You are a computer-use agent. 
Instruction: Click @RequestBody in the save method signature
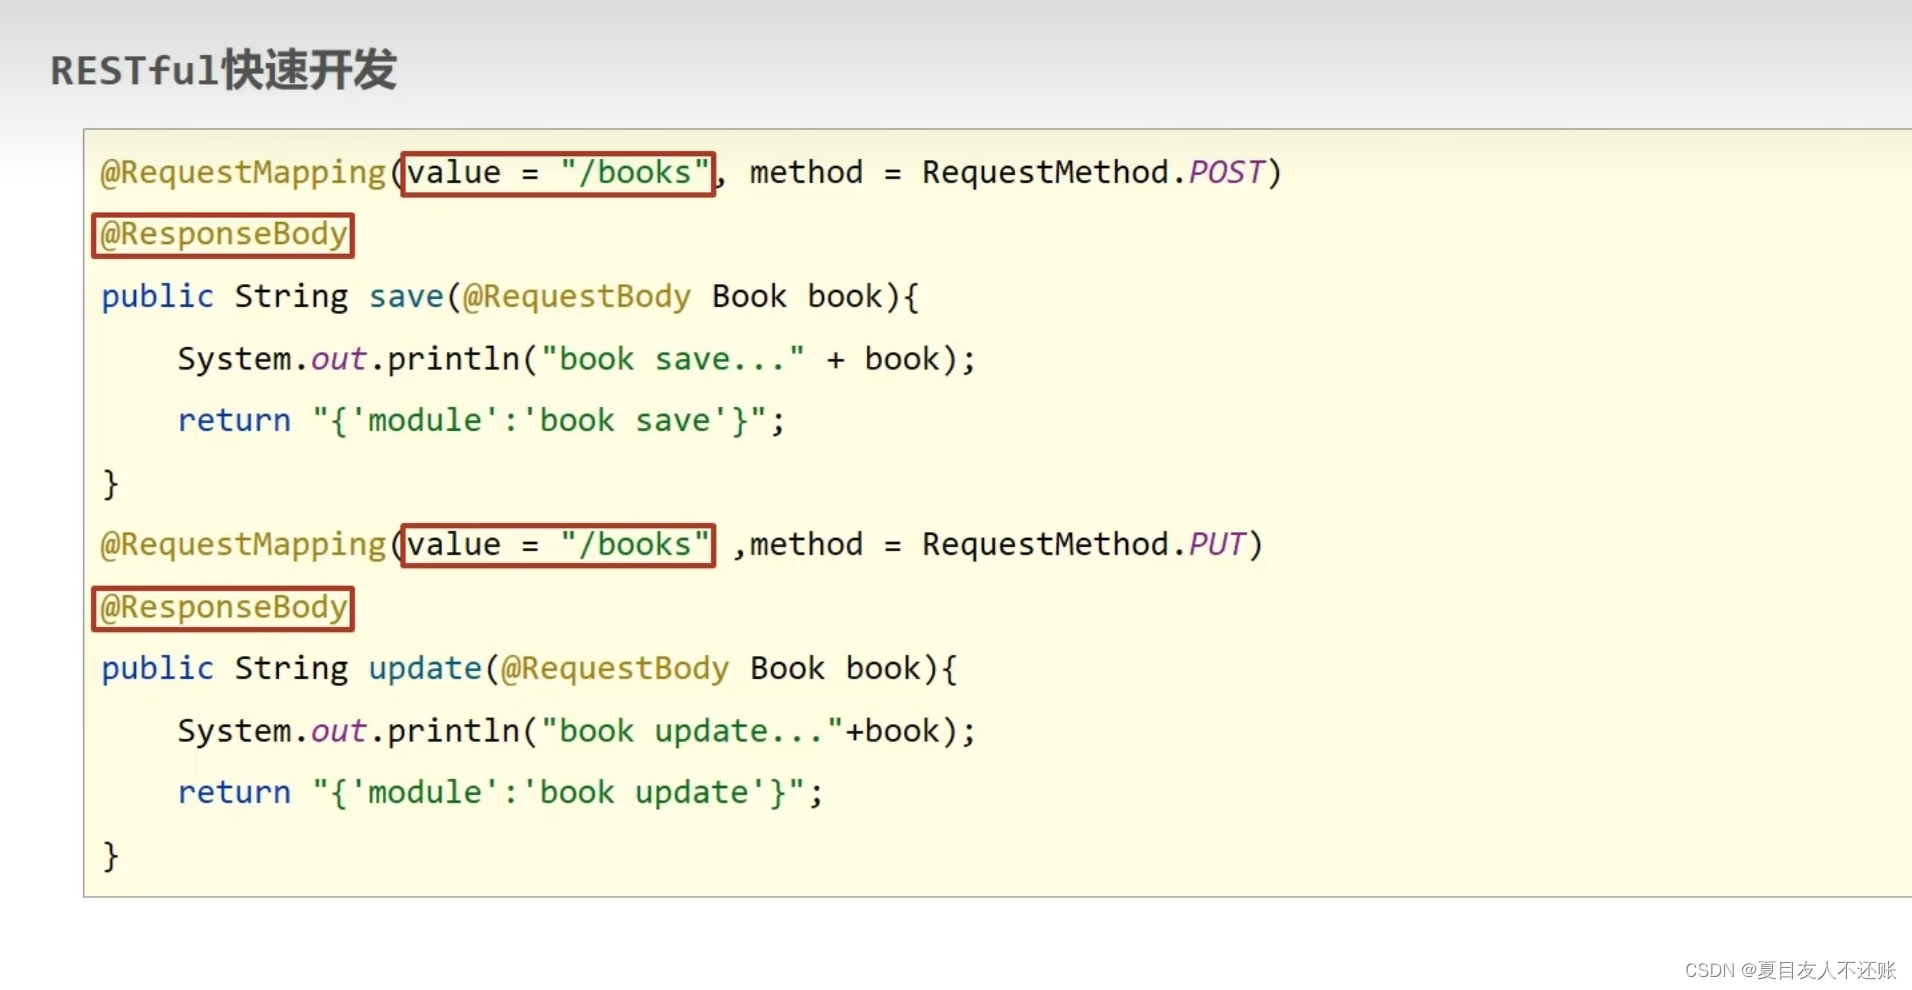[577, 296]
